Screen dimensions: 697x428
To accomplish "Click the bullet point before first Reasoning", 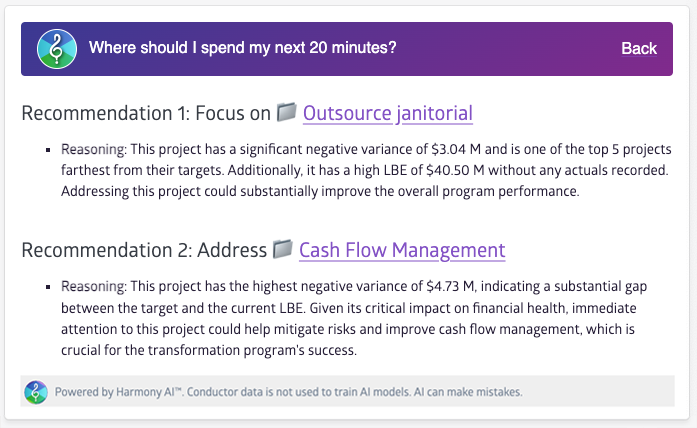I will coord(48,150).
